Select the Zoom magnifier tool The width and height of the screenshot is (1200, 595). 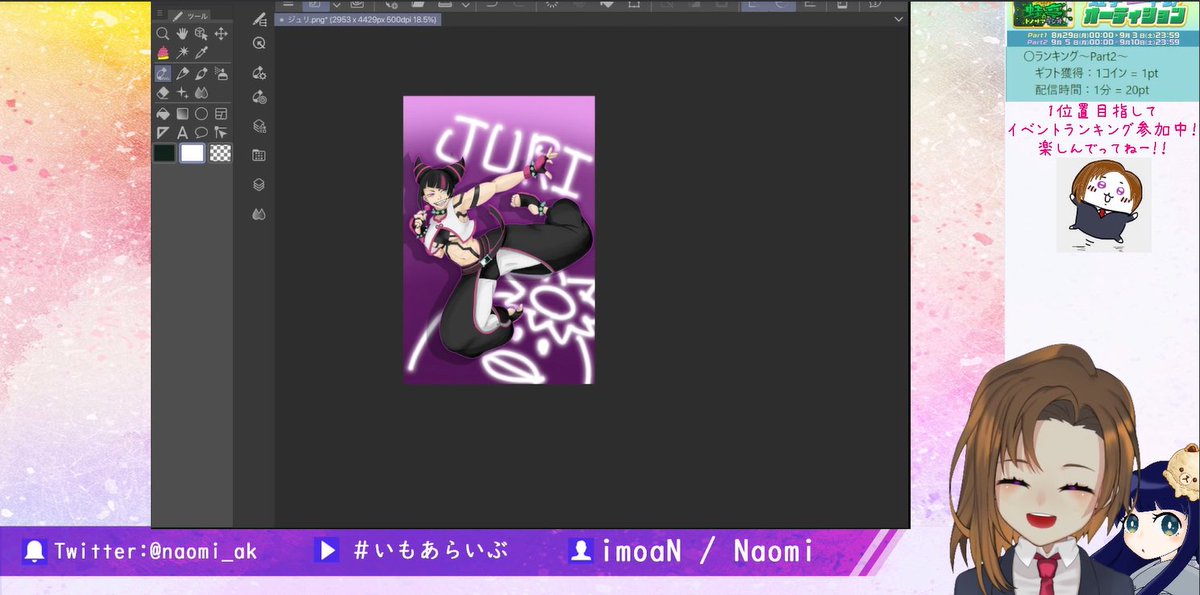pos(162,34)
